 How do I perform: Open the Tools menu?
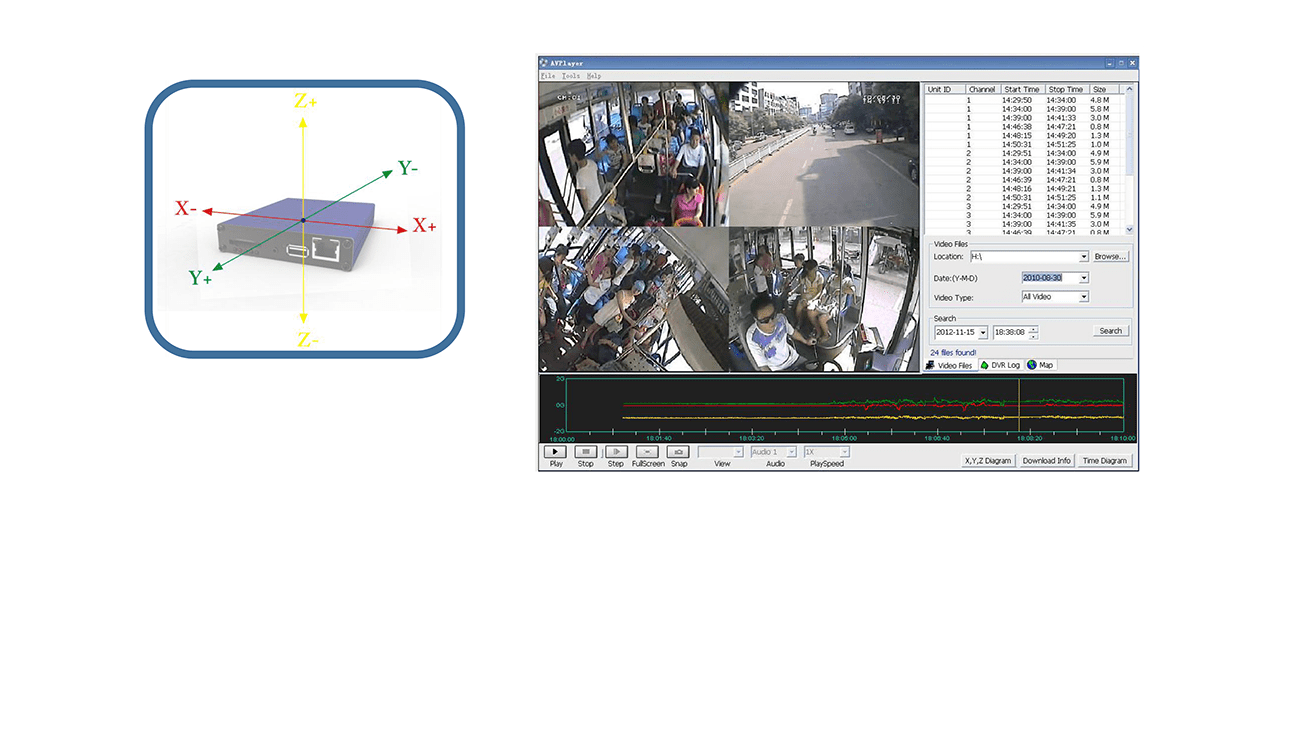coord(570,76)
